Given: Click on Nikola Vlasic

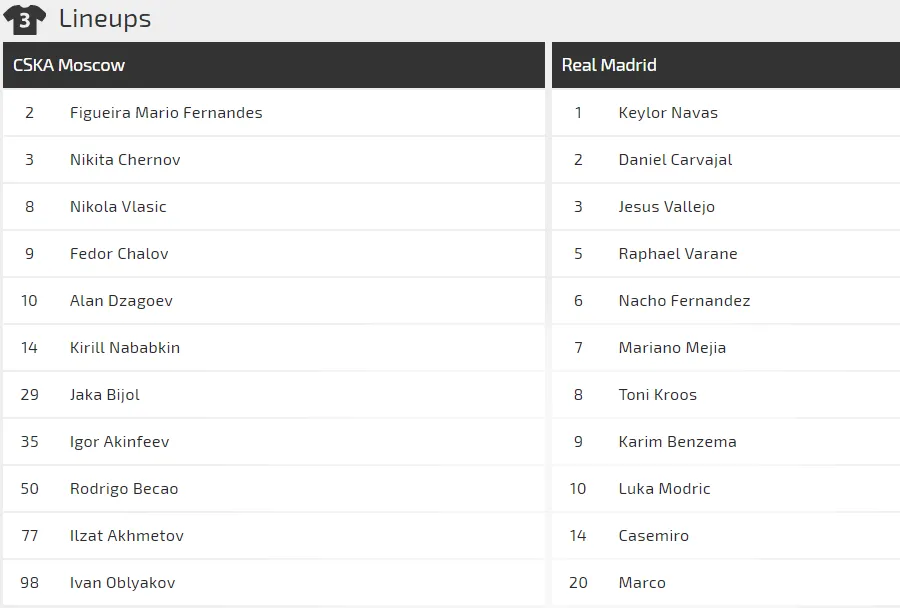Looking at the screenshot, I should (118, 207).
